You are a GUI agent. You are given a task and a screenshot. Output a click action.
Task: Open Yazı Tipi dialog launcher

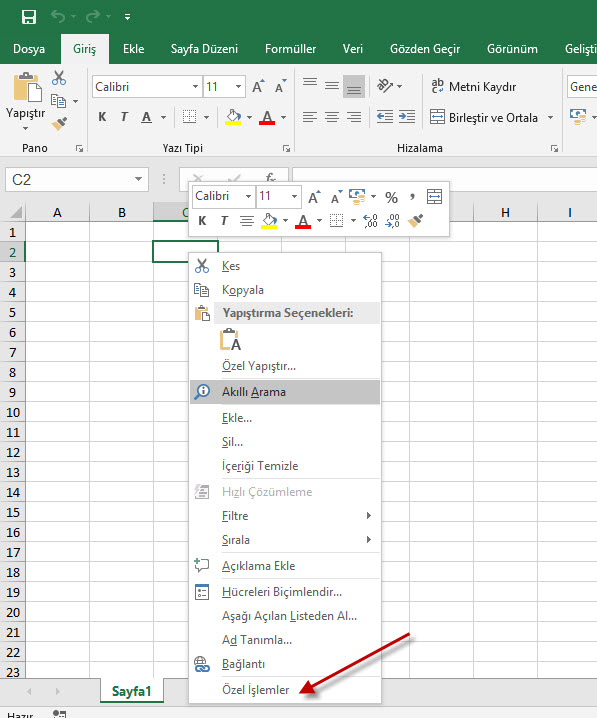[286, 148]
